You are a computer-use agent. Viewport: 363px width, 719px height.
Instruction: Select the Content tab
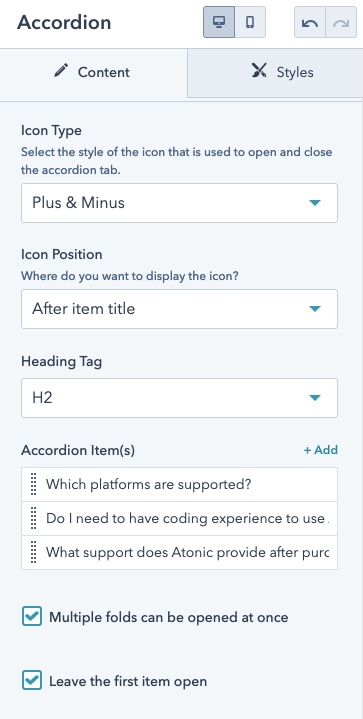[x=94, y=72]
